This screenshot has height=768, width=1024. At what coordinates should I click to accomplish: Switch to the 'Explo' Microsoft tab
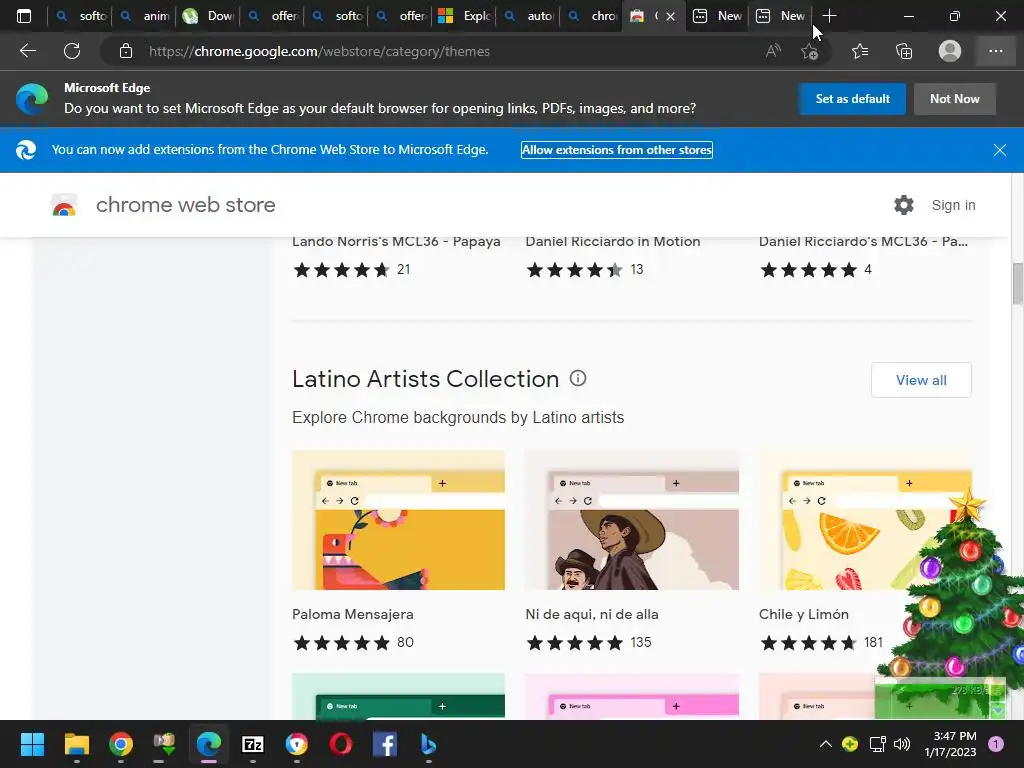pos(464,16)
